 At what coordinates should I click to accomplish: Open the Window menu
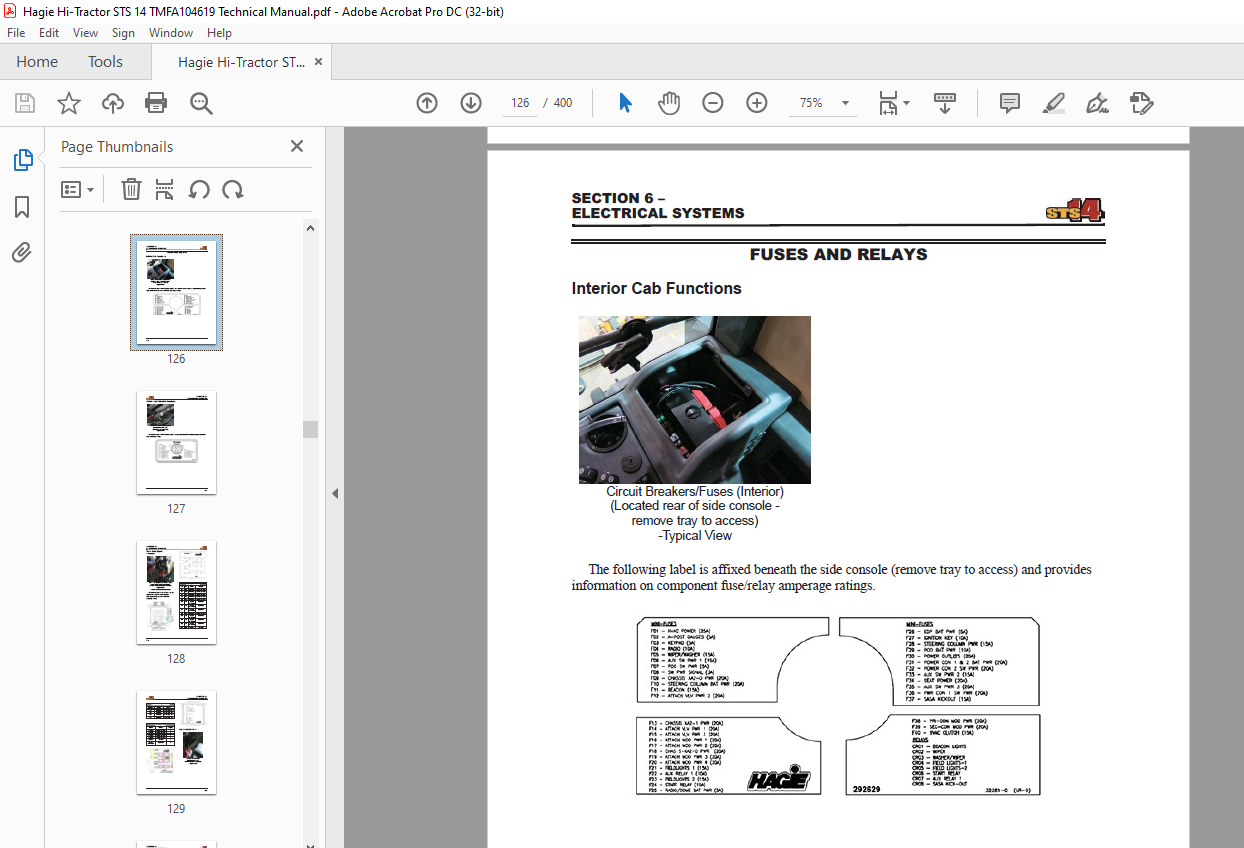[x=171, y=33]
